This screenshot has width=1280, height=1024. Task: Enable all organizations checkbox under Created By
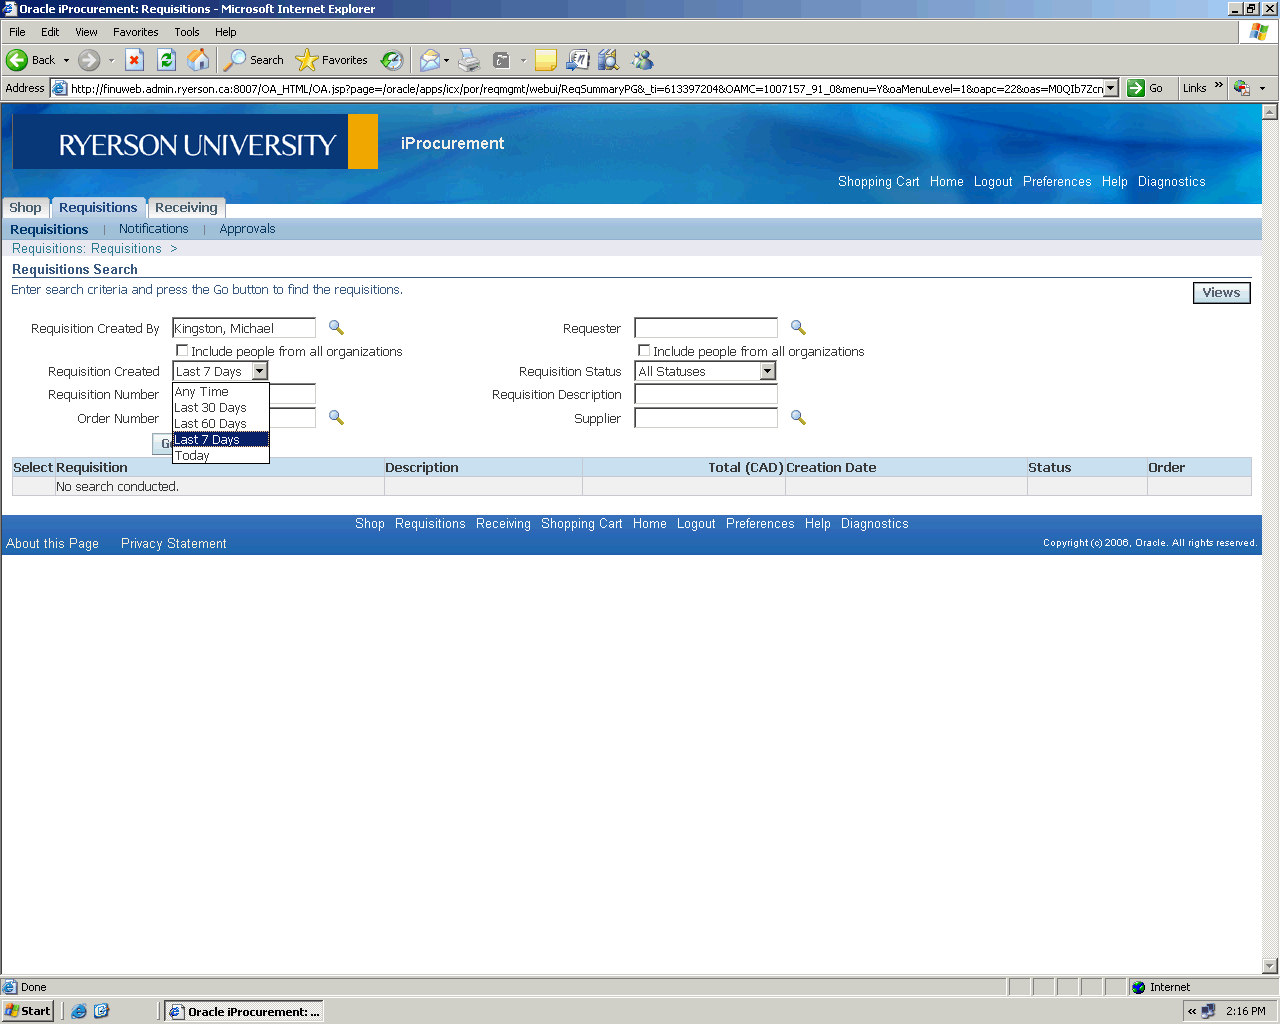pyautogui.click(x=182, y=351)
